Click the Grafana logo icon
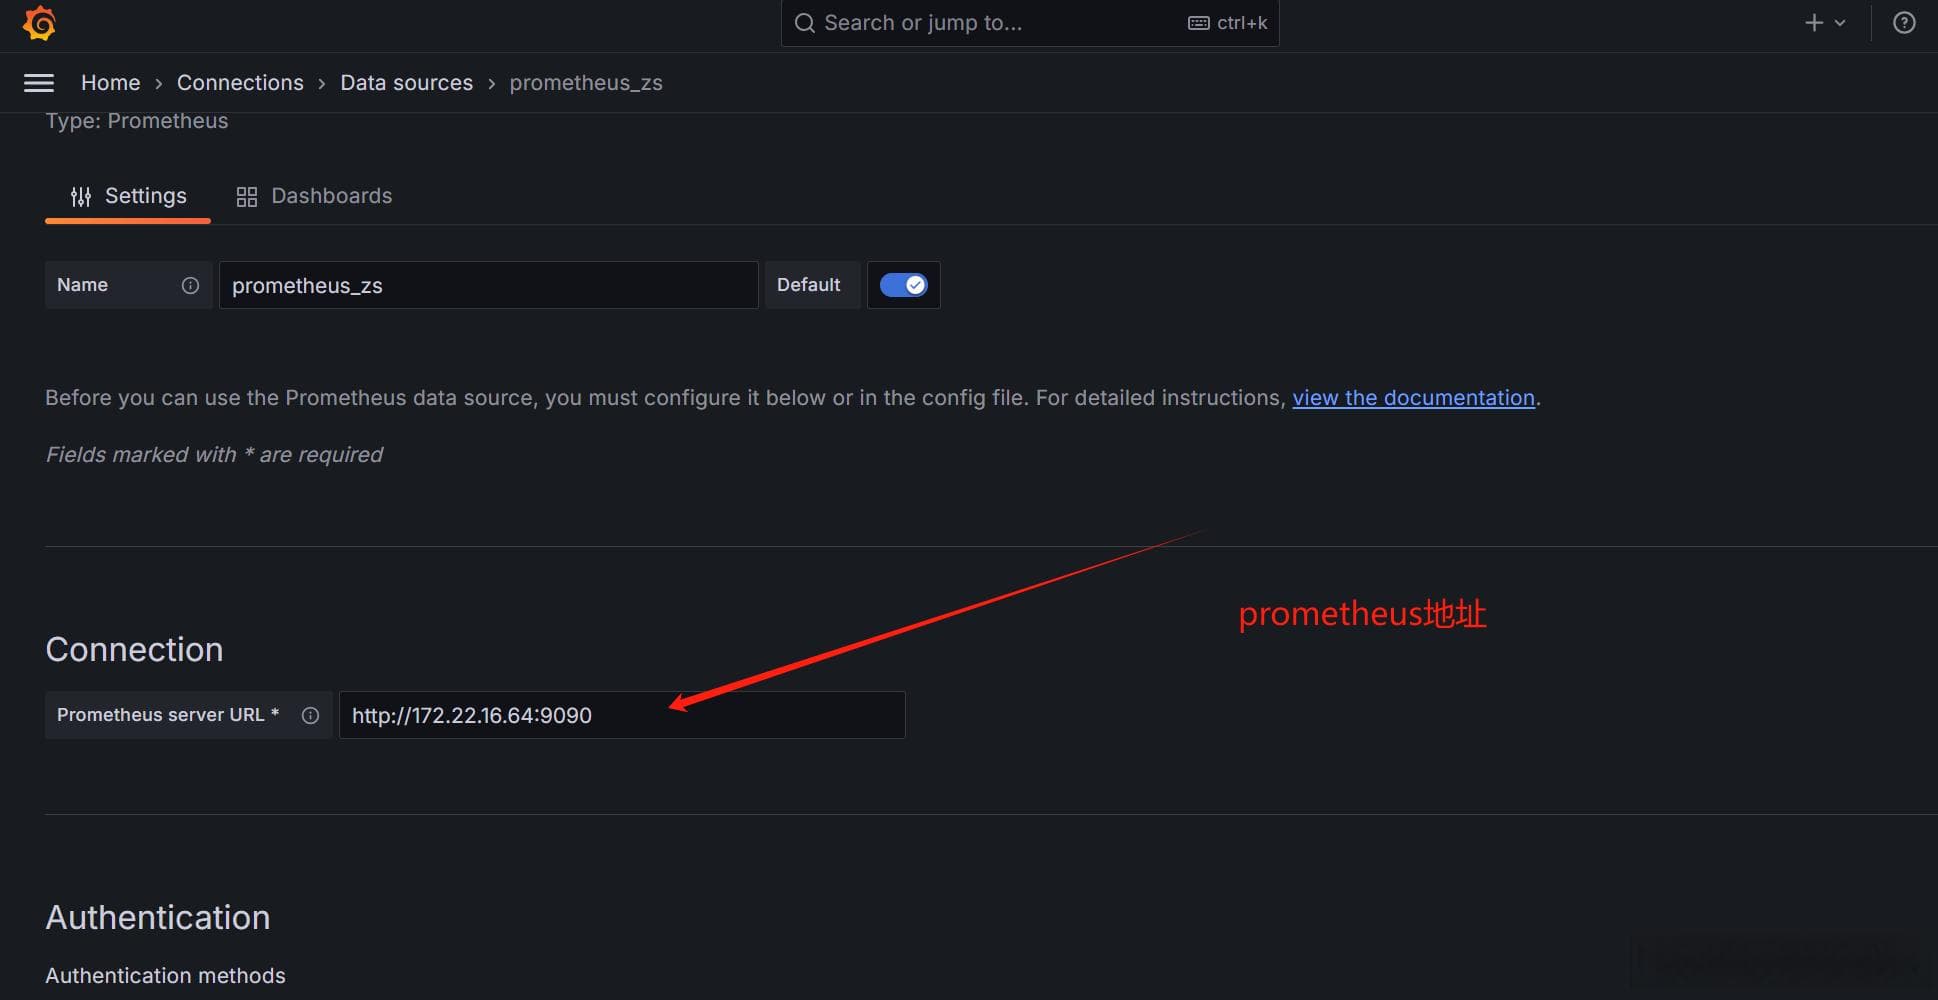 coord(39,23)
